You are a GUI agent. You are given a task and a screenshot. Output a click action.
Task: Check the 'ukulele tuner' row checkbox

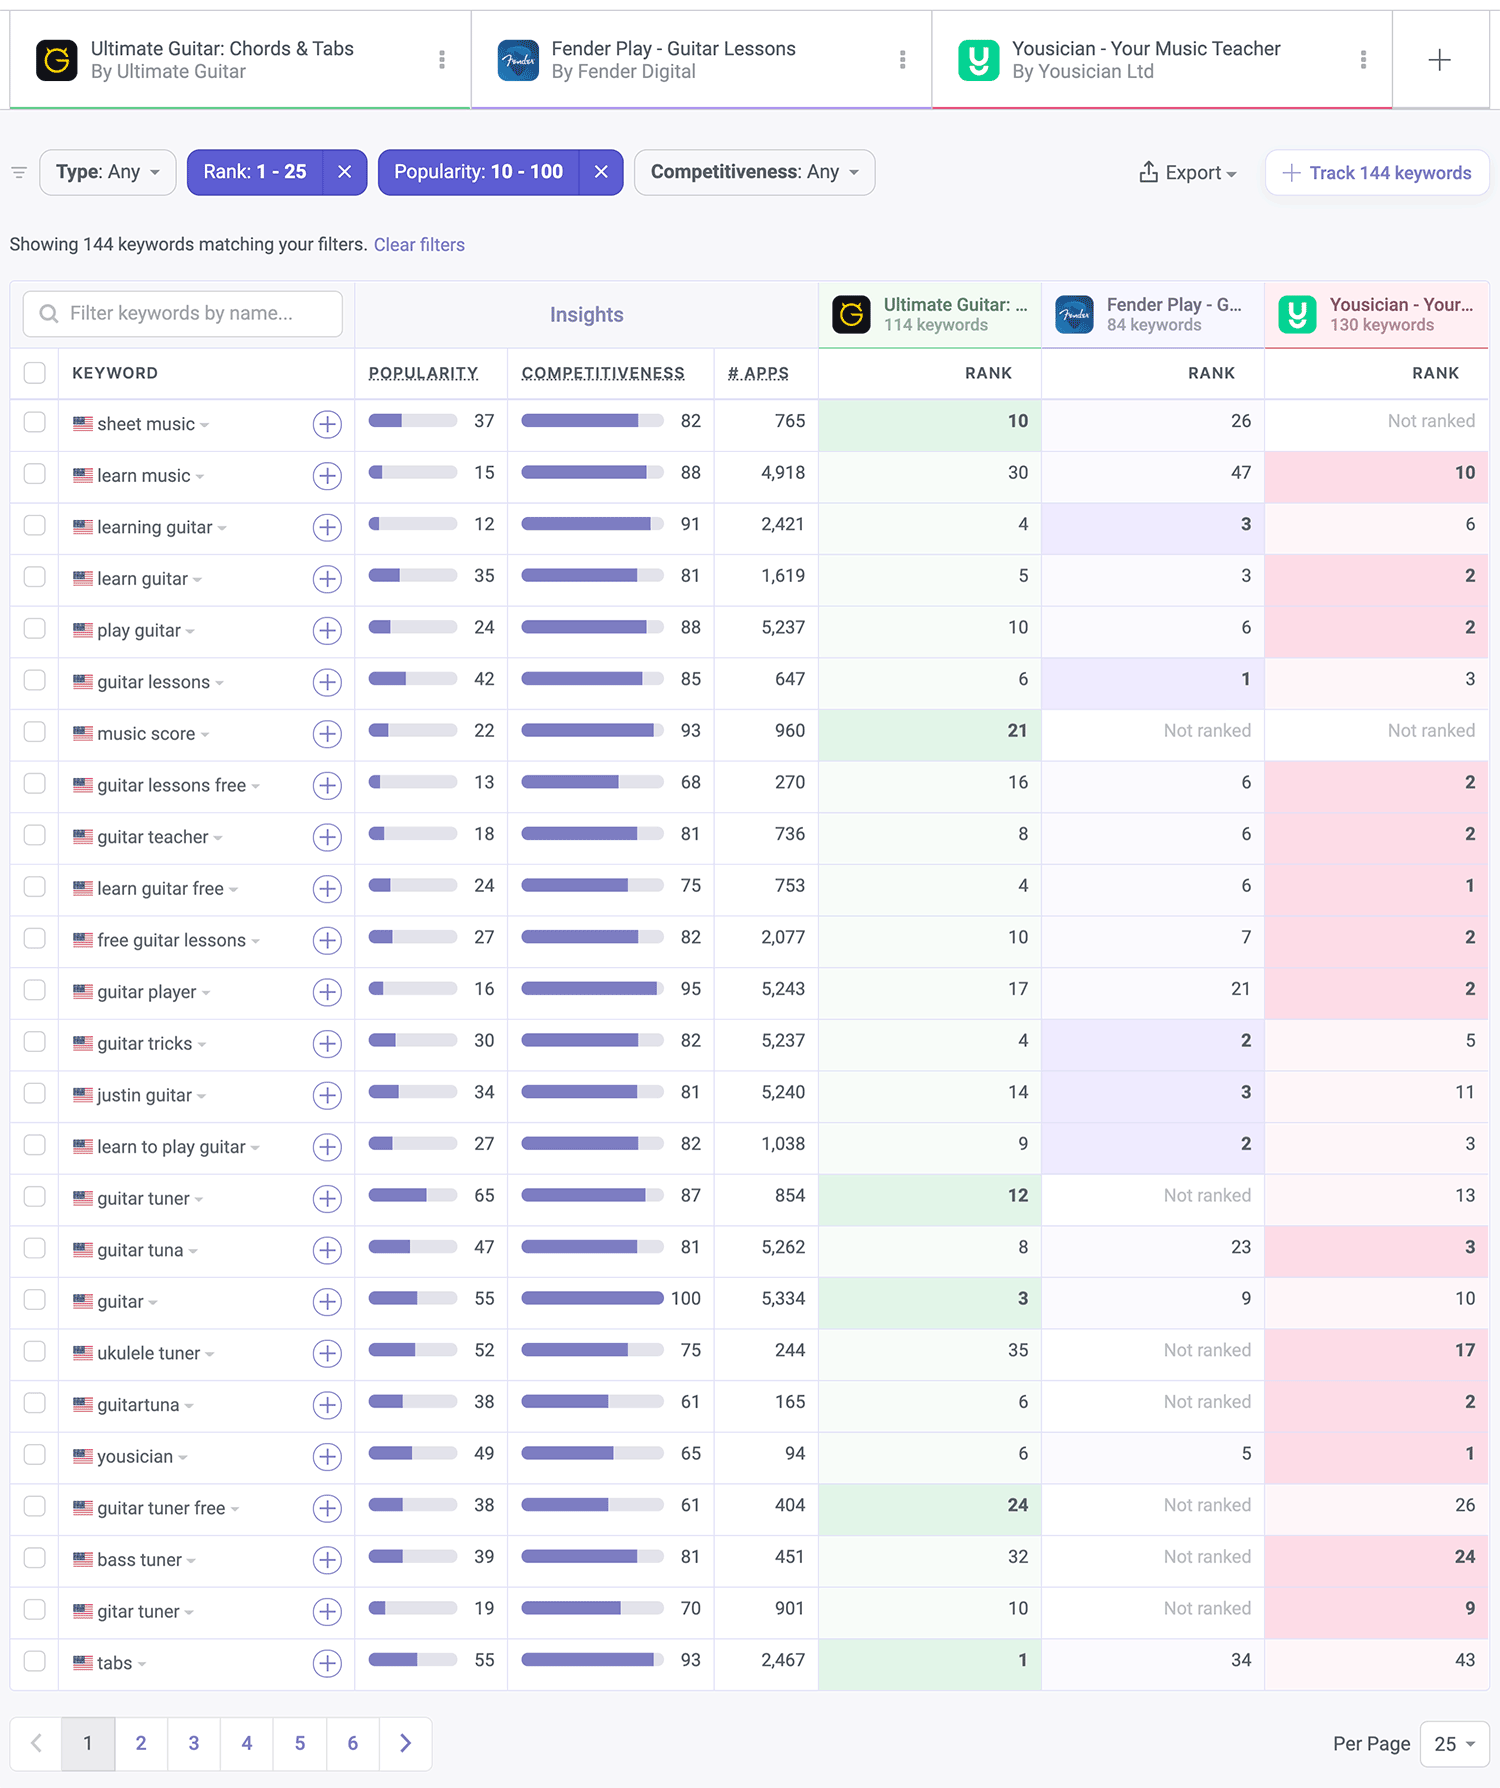click(x=35, y=1351)
